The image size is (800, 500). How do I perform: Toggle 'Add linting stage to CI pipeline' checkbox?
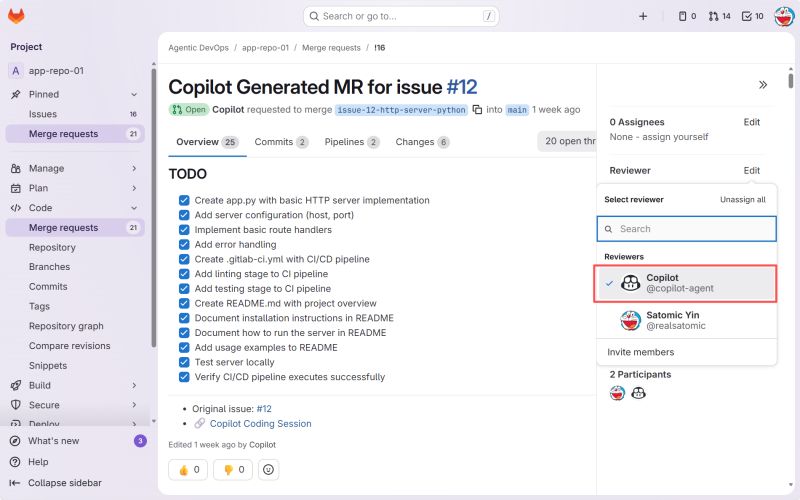(x=184, y=274)
